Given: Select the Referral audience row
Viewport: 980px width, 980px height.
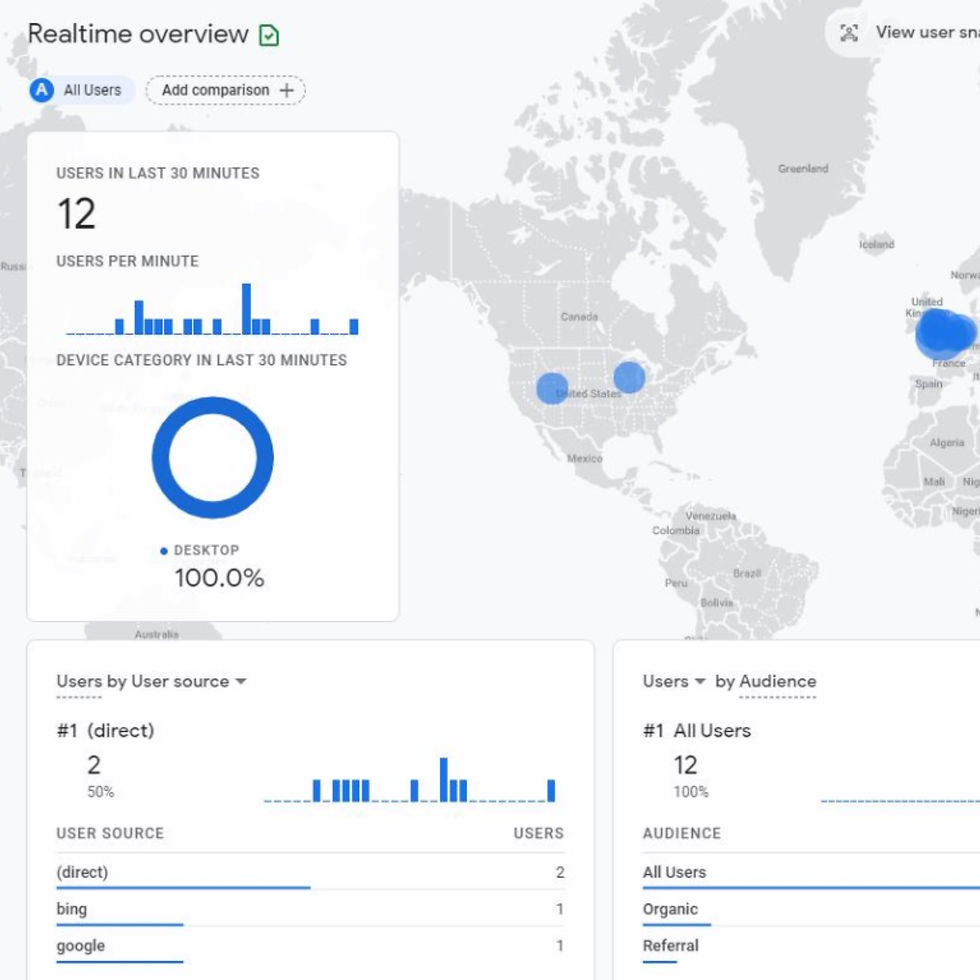Looking at the screenshot, I should point(811,946).
